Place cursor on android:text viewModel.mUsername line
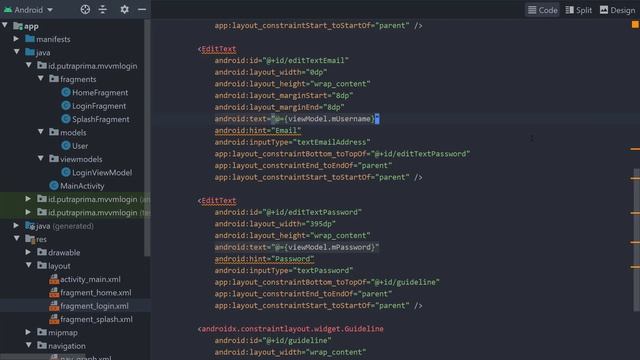Image resolution: width=640 pixels, height=360 pixels. click(297, 119)
